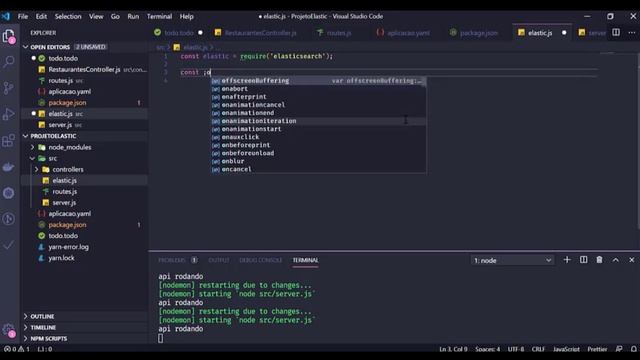Expand the Timeline section
Screen dimensions: 640x360
click(84, 327)
